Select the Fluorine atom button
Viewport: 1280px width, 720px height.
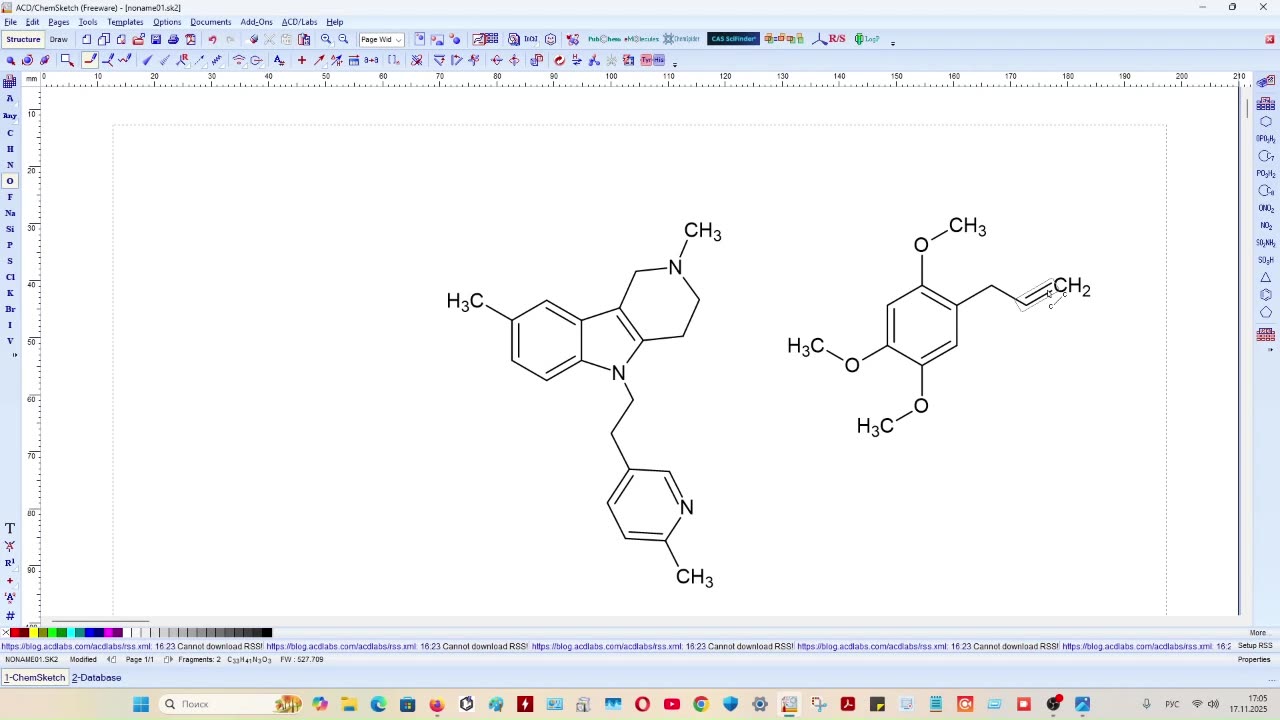[10, 197]
